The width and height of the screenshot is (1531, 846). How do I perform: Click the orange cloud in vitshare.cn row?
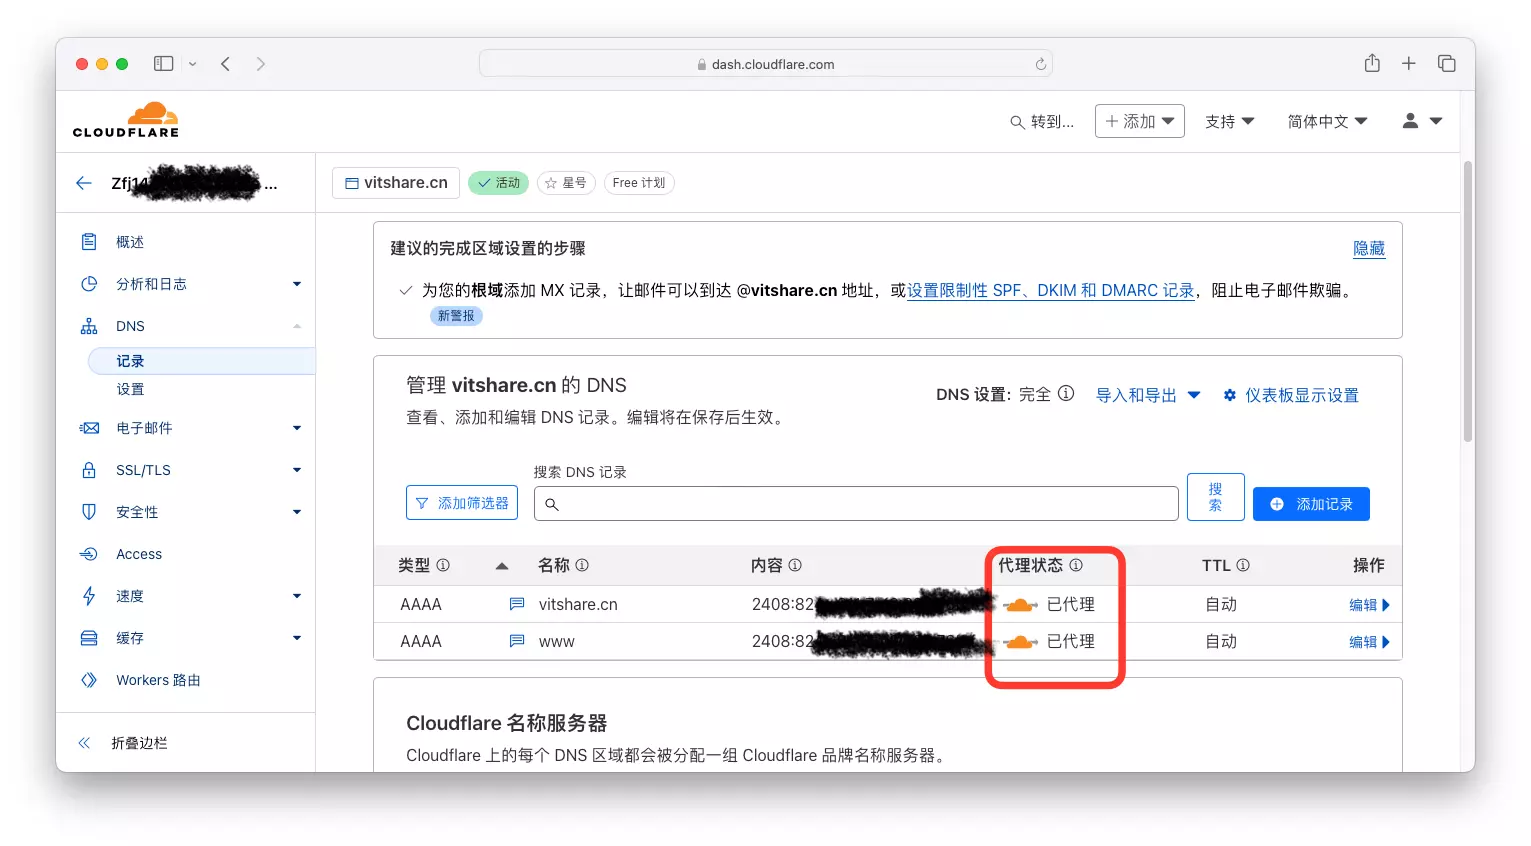coord(1020,605)
